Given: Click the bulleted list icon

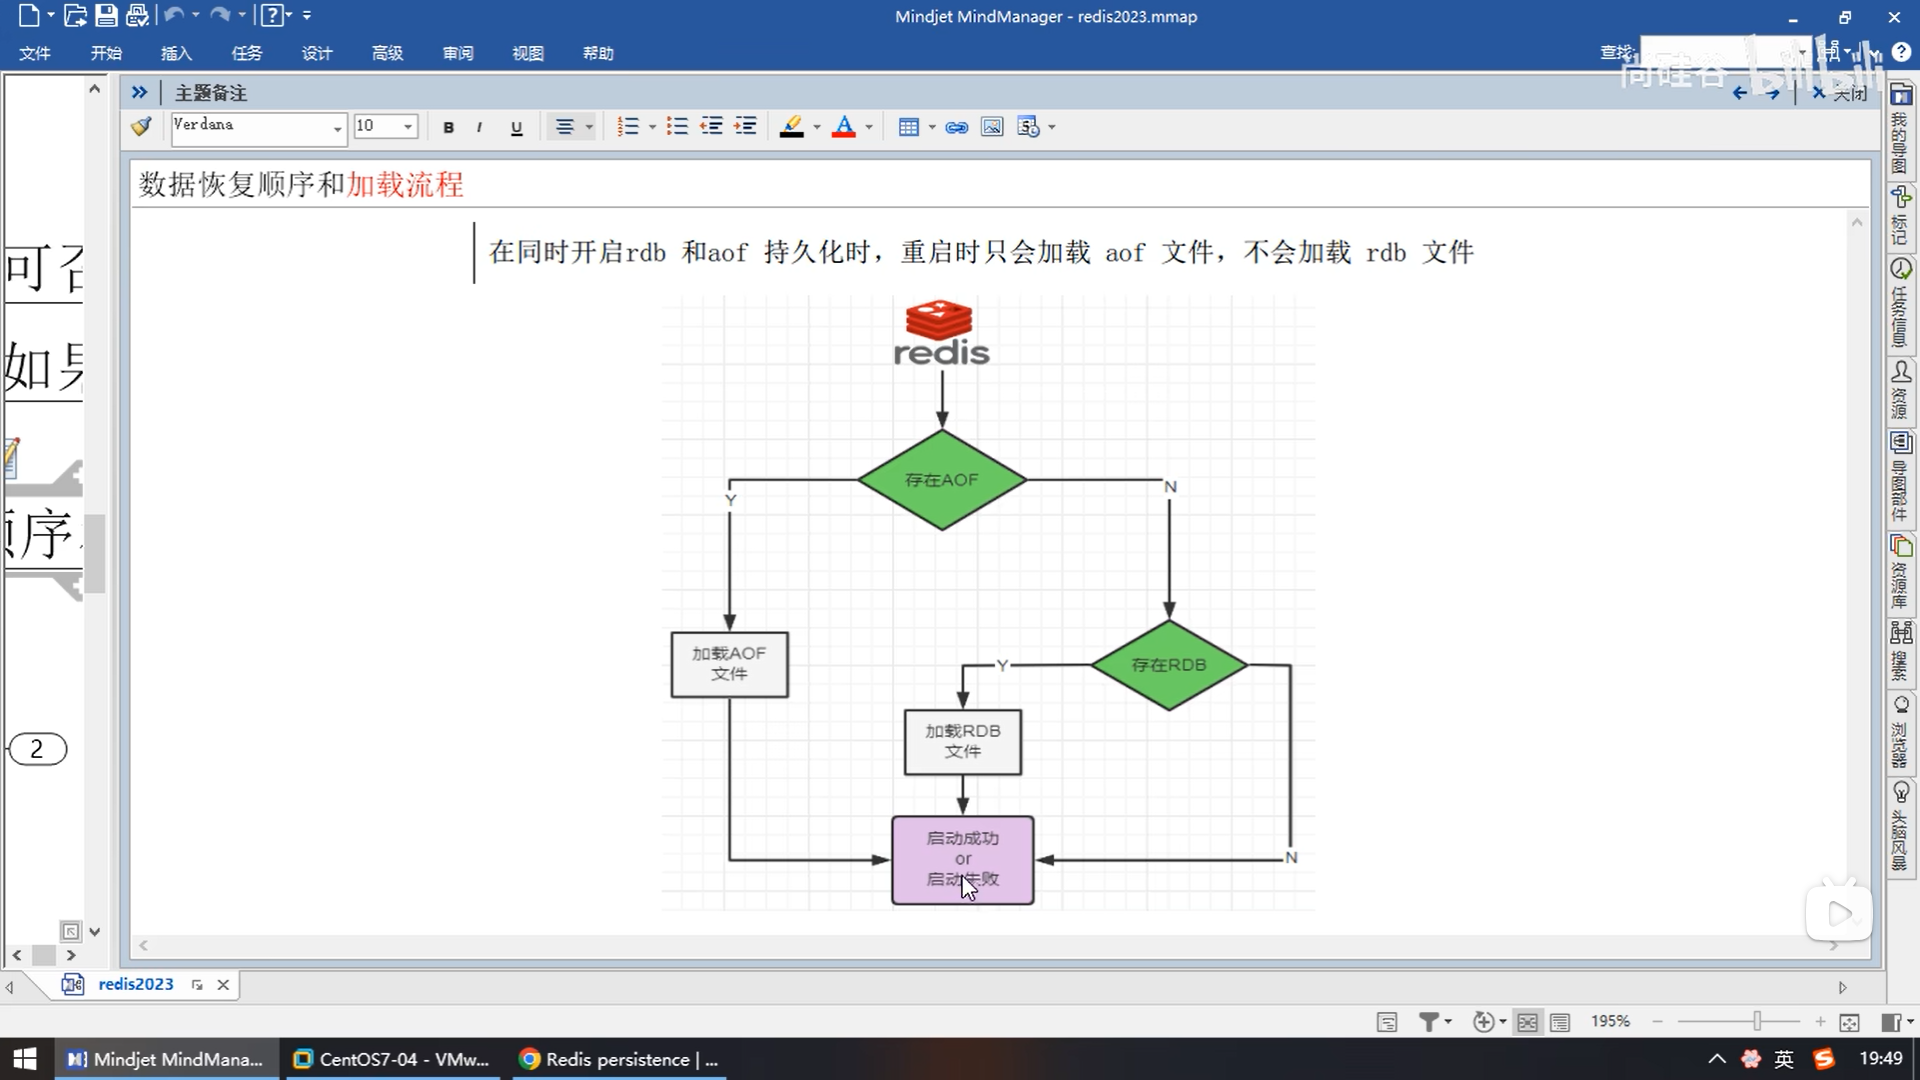Looking at the screenshot, I should pos(677,127).
